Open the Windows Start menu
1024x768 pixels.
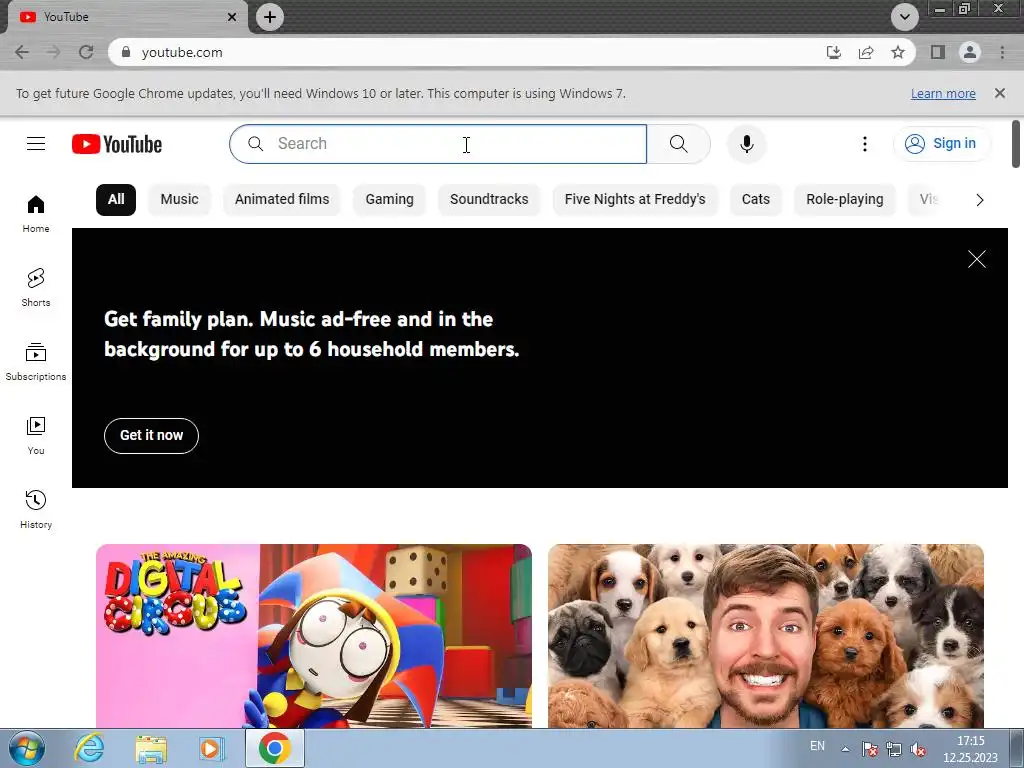26,748
